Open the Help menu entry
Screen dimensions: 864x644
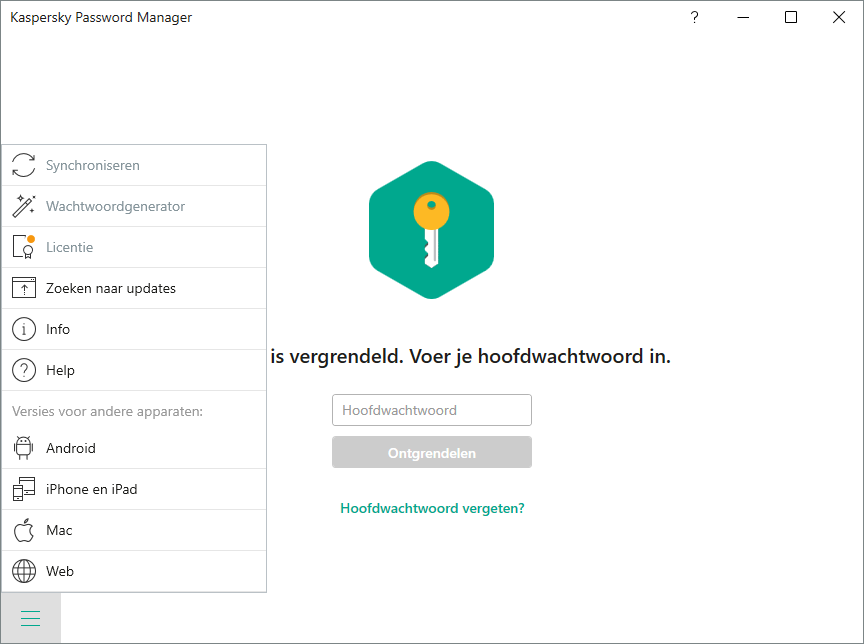134,370
